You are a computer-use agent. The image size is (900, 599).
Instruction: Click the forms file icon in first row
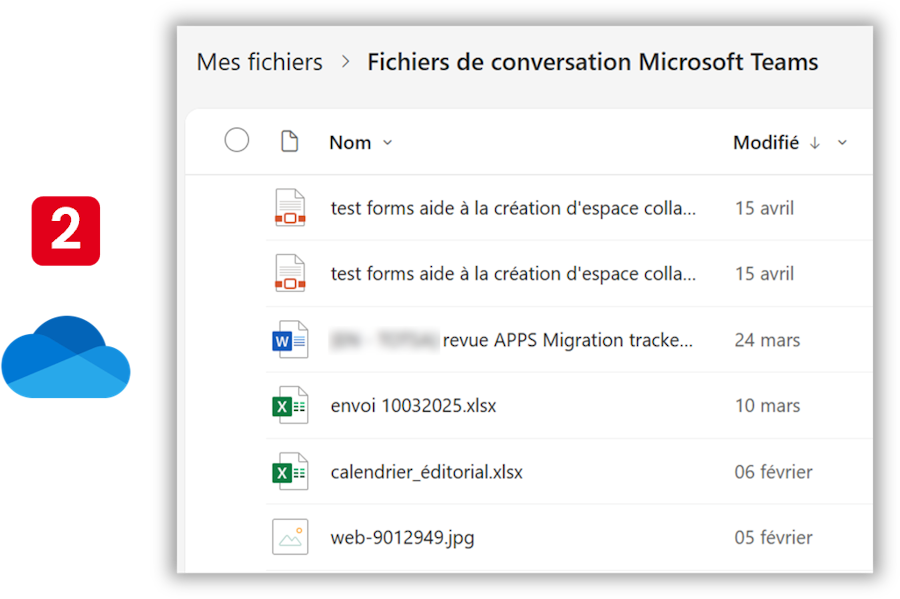290,208
